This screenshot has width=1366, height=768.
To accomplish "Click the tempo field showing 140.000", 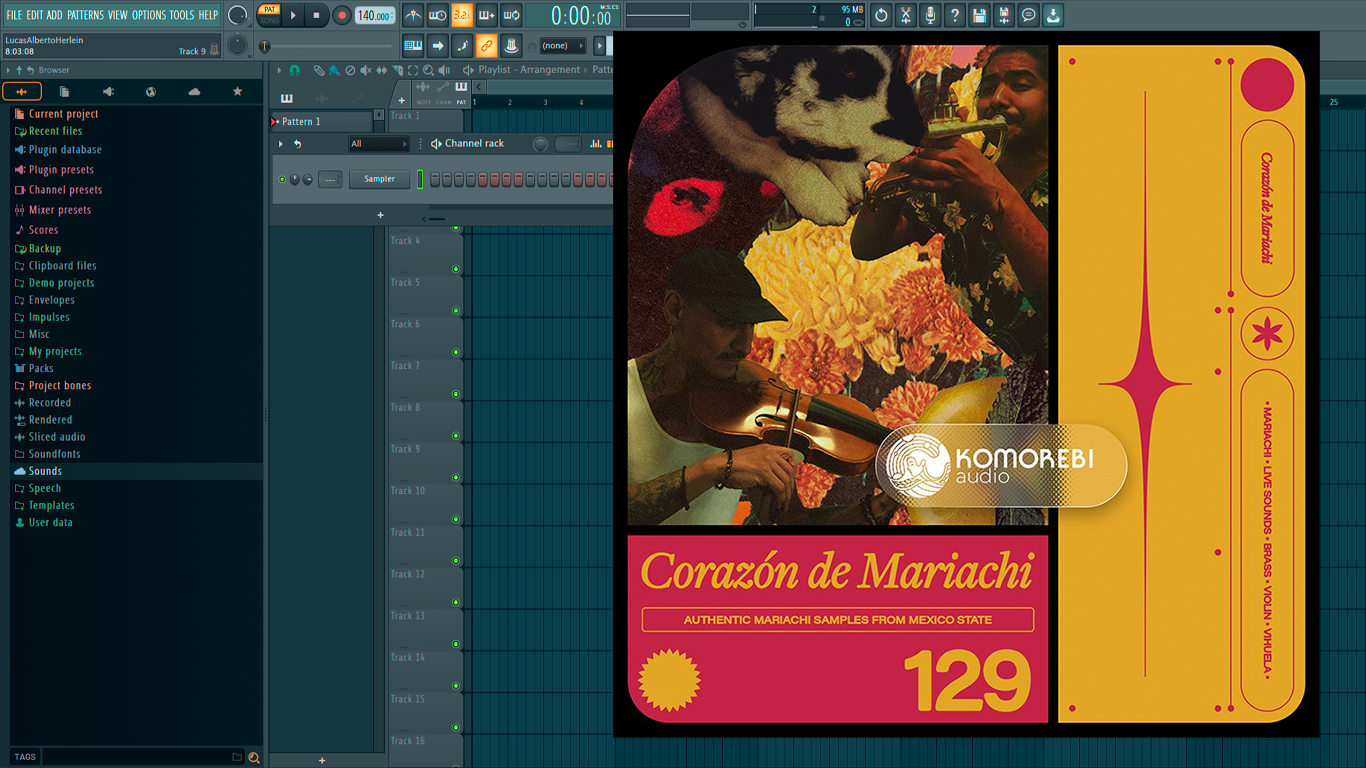I will [374, 15].
